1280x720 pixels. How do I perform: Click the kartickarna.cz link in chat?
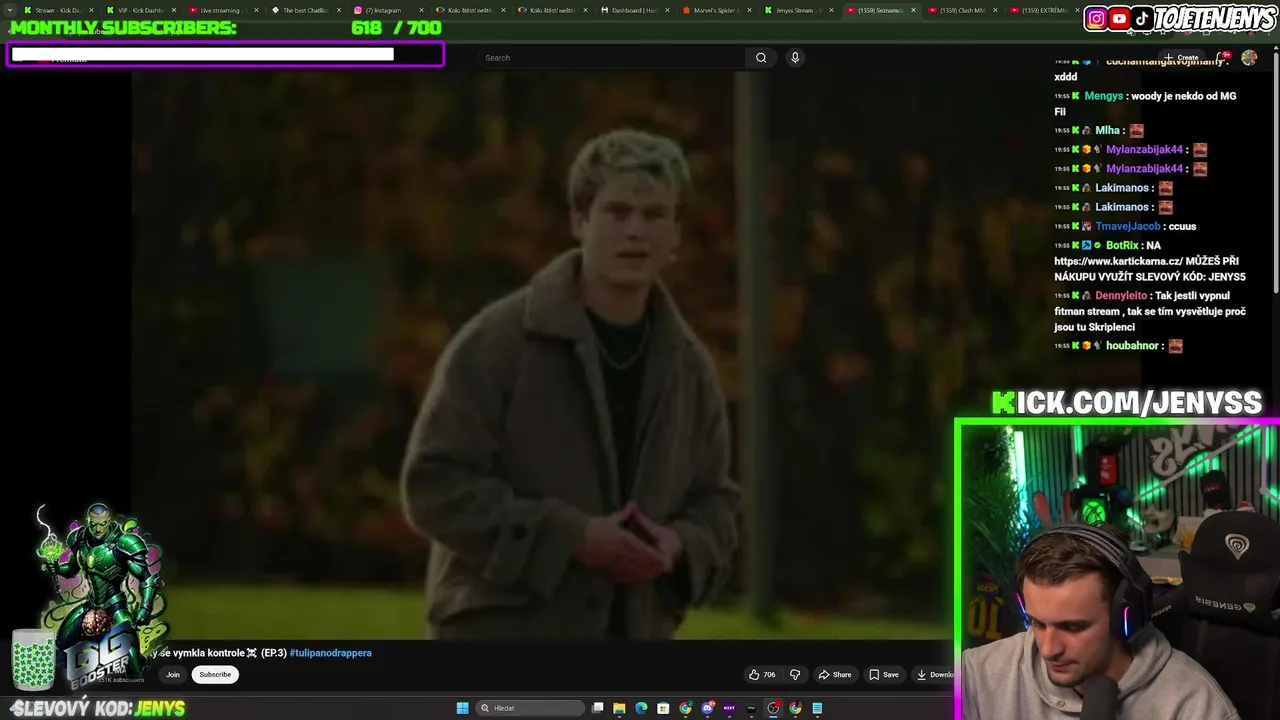pyautogui.click(x=1118, y=261)
